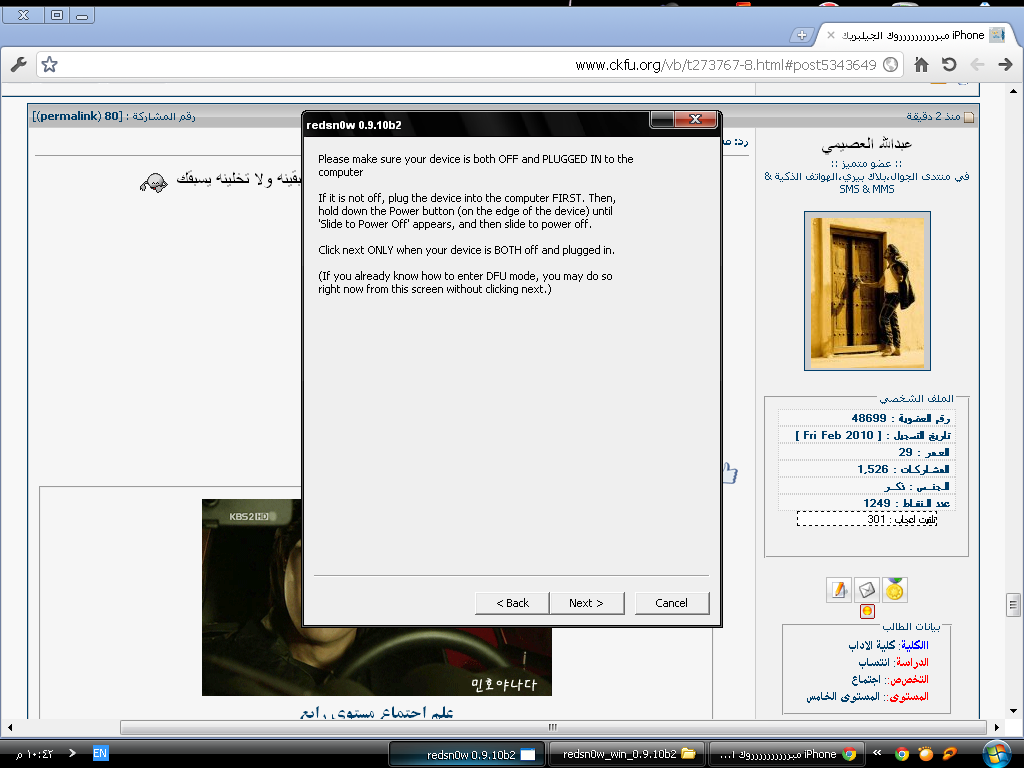
Task: Click the likes received count 301
Action: [876, 519]
